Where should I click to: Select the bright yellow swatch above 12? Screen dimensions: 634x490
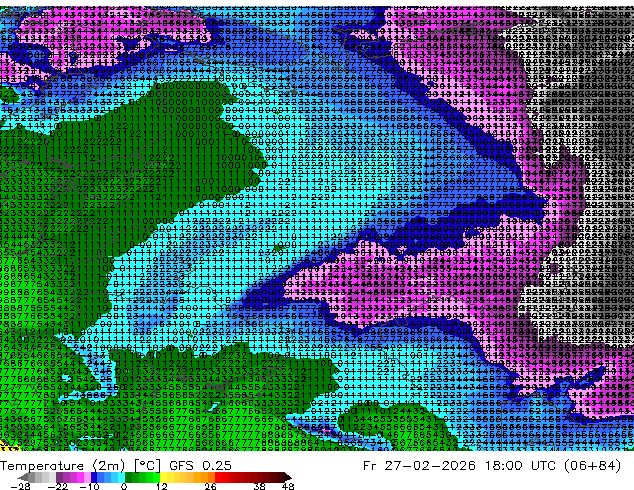coord(163,477)
